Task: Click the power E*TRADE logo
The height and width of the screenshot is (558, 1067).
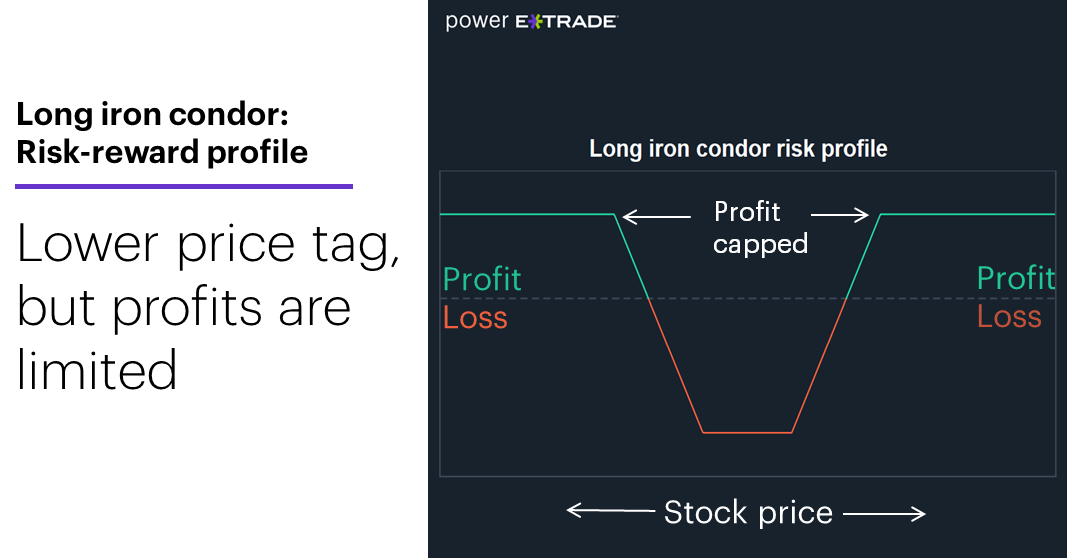Action: click(x=531, y=21)
